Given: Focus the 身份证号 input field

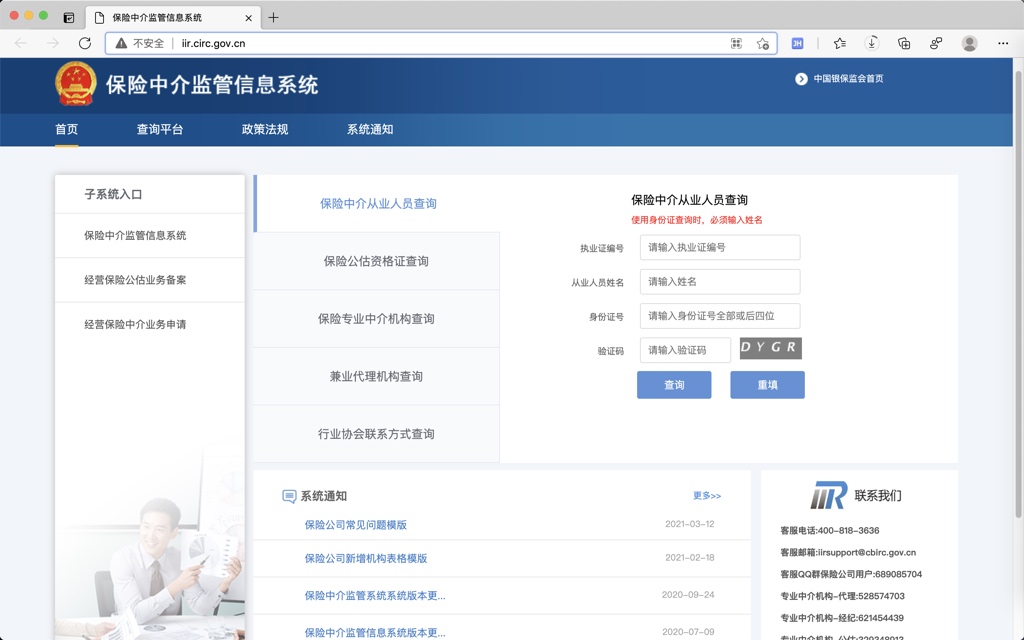Looking at the screenshot, I should (x=720, y=316).
